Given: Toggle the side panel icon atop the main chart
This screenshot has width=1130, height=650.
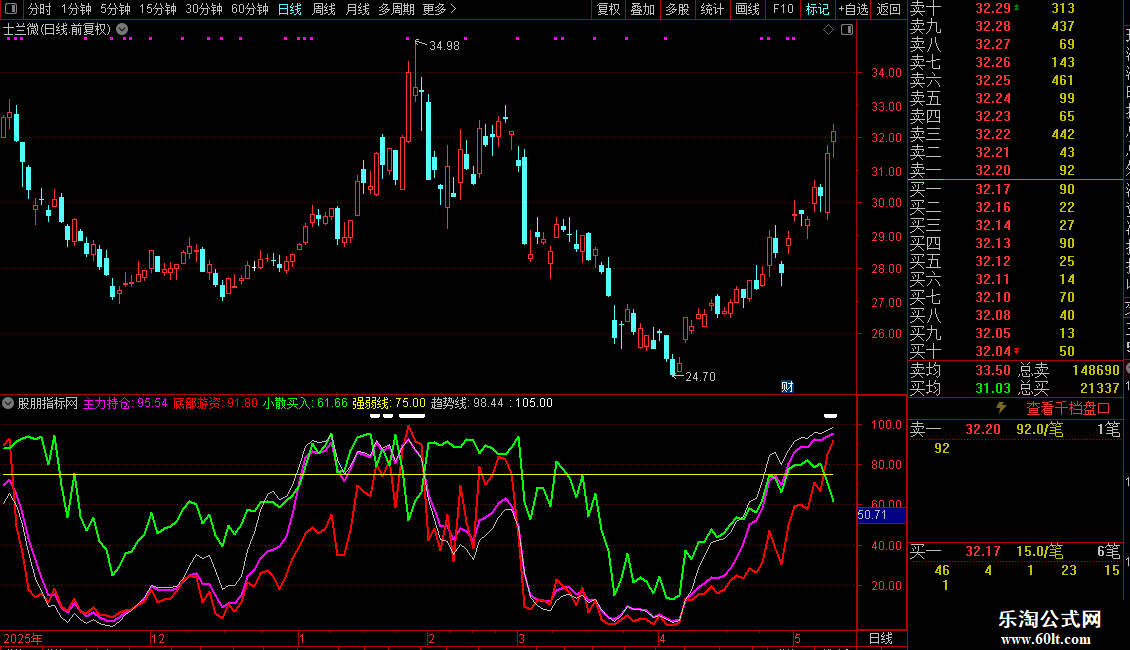Looking at the screenshot, I should point(847,30).
